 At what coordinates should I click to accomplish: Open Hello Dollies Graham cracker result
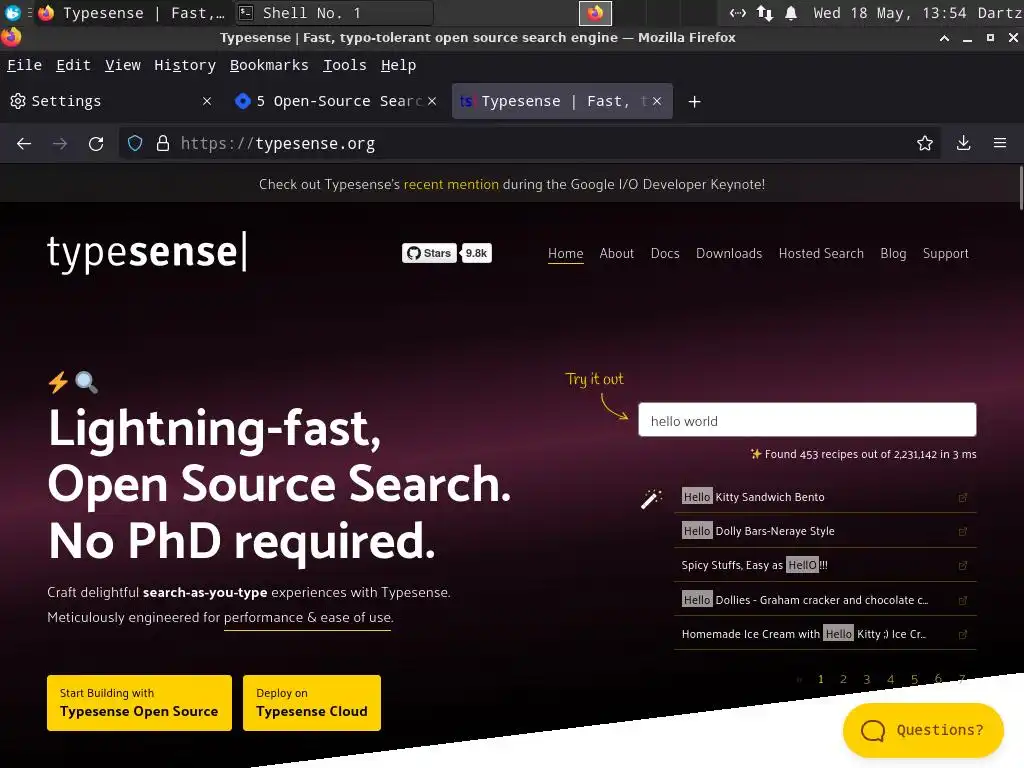point(805,600)
